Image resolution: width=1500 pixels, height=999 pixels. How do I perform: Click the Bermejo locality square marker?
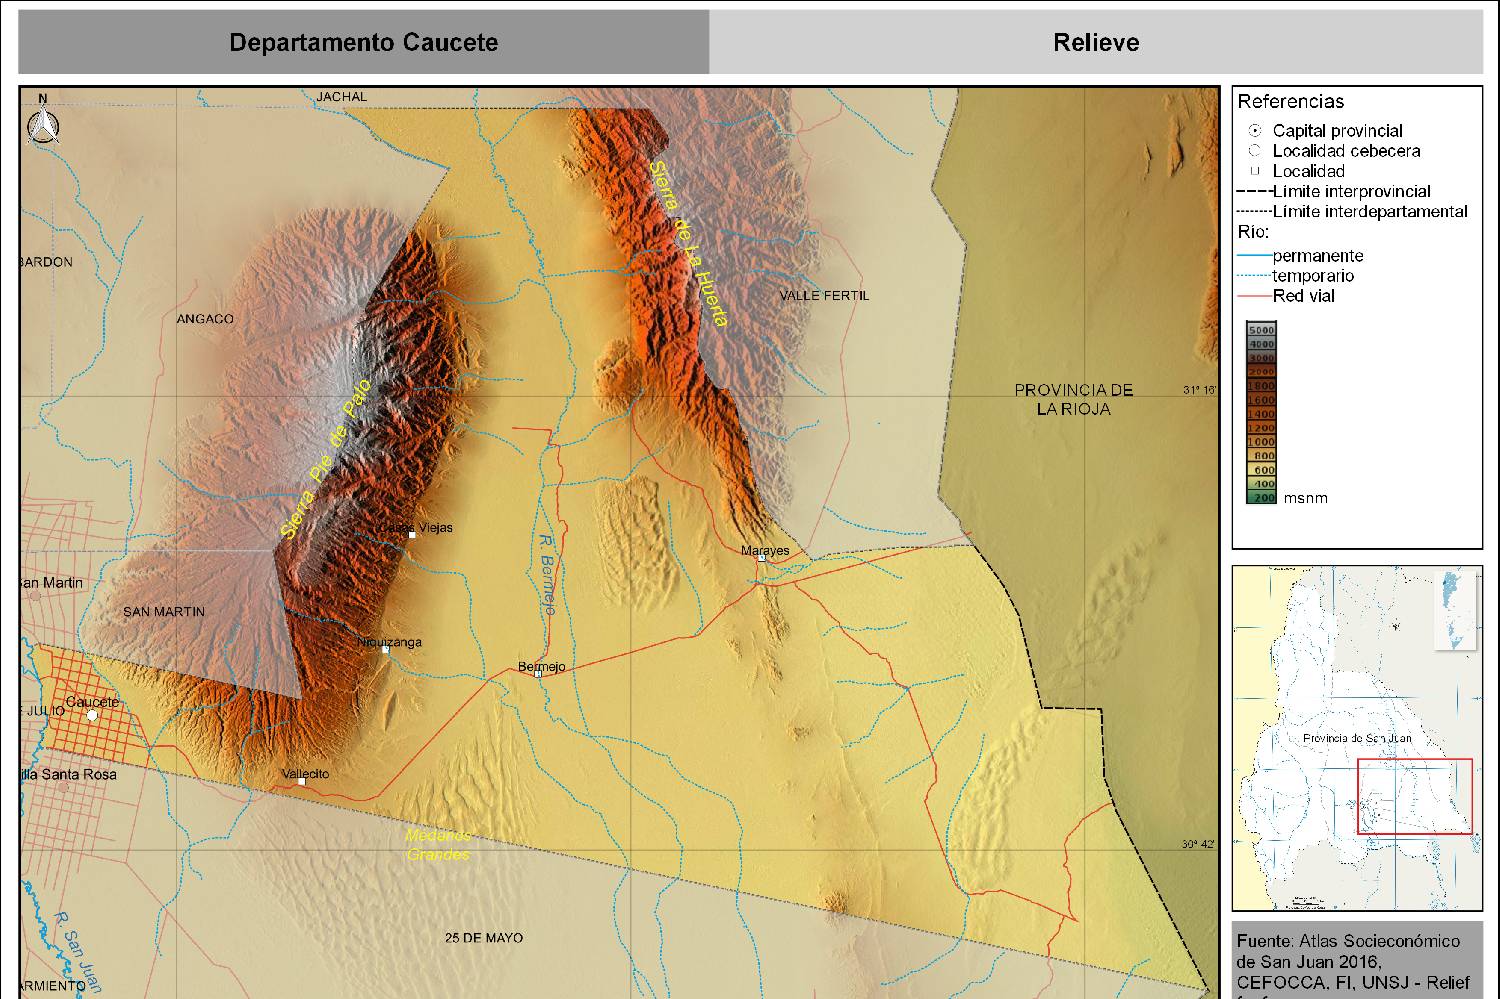click(538, 674)
